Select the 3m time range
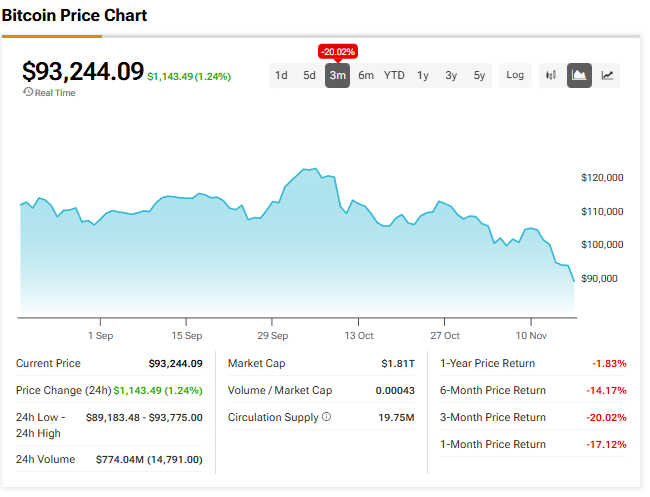This screenshot has width=650, height=497. point(338,75)
